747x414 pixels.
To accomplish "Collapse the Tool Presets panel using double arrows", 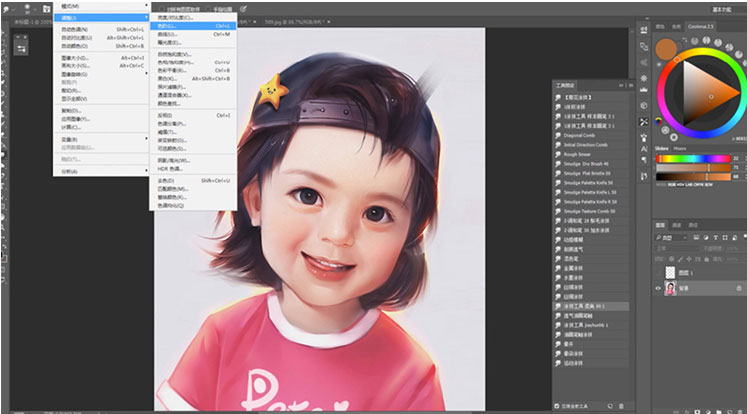I will pyautogui.click(x=621, y=85).
